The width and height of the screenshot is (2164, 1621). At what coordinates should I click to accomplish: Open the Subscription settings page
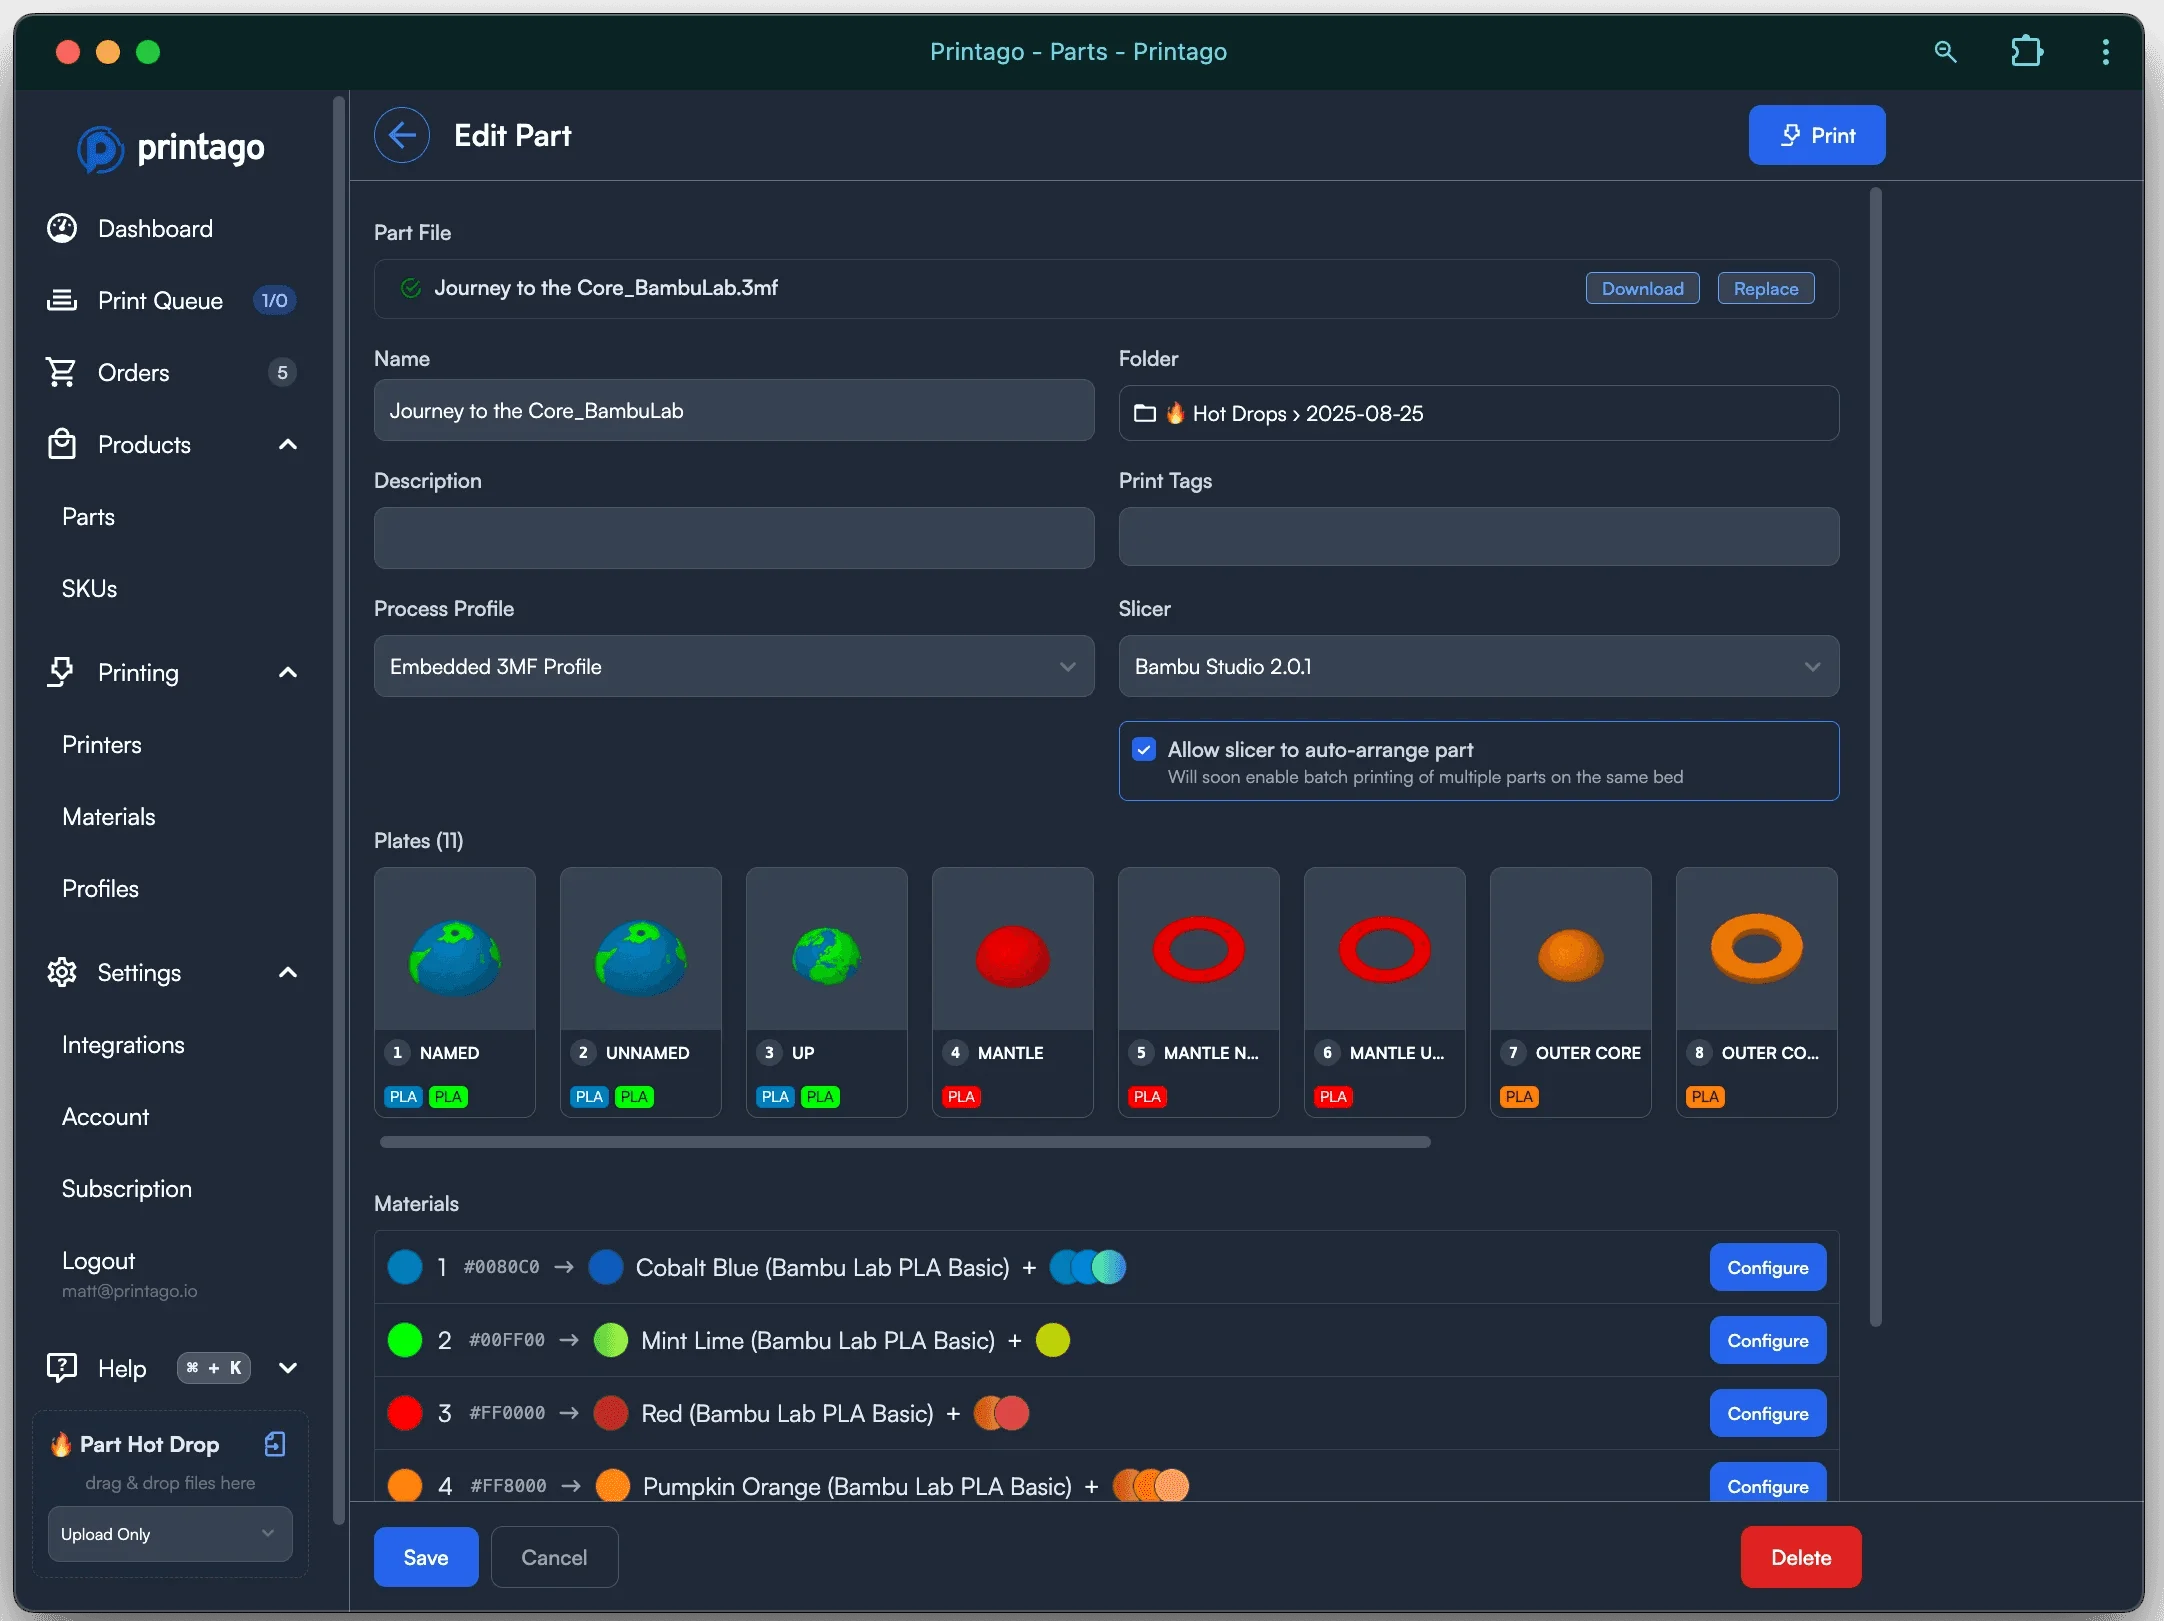point(126,1188)
